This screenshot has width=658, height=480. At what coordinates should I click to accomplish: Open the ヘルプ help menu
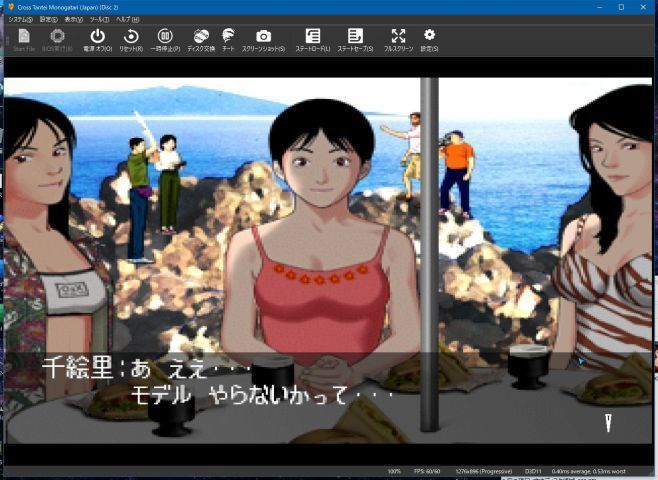127,20
